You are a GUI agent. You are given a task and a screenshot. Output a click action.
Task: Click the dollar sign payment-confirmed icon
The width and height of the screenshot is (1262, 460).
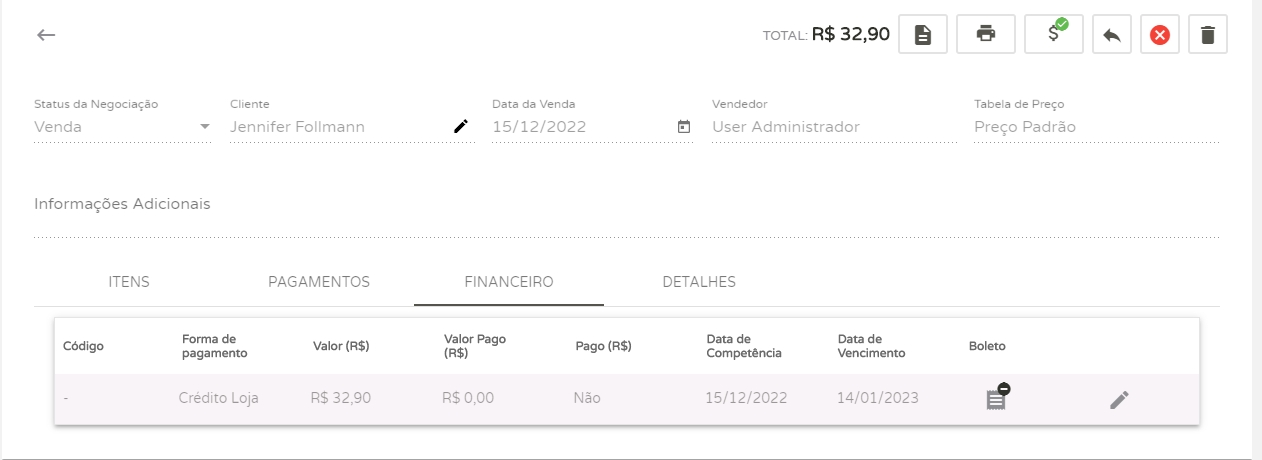(x=1054, y=34)
